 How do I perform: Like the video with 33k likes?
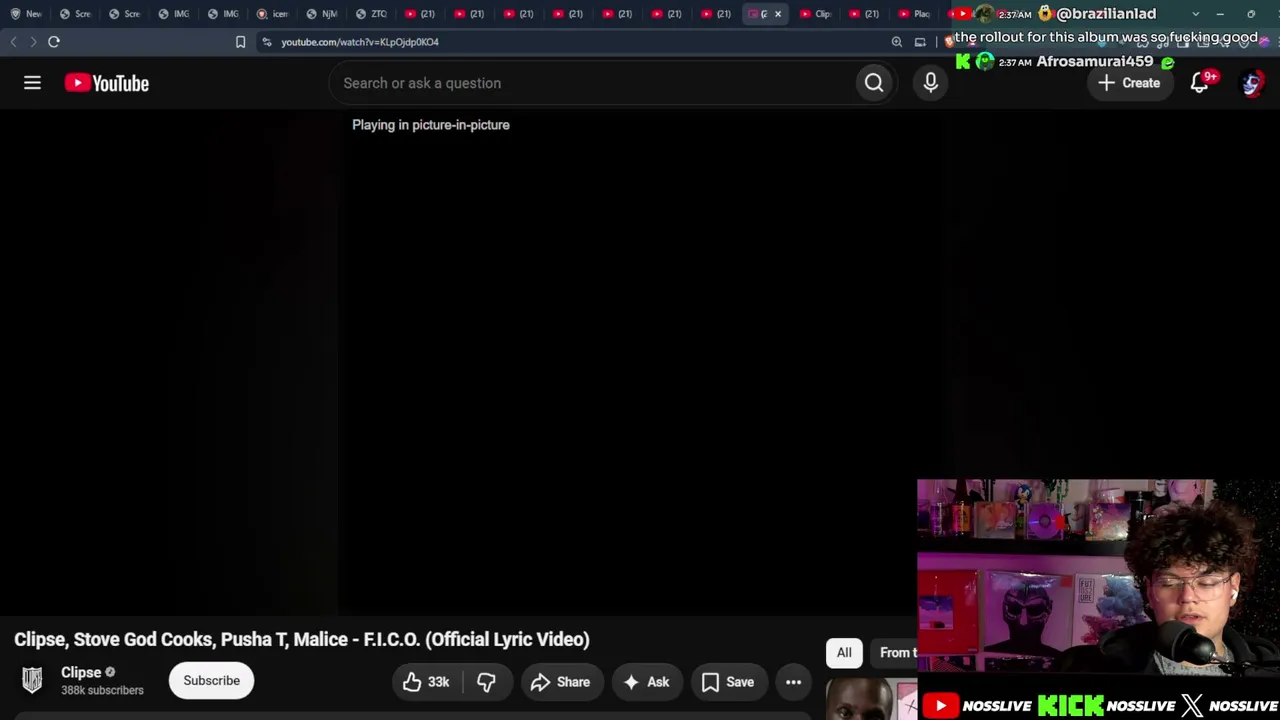pos(426,682)
